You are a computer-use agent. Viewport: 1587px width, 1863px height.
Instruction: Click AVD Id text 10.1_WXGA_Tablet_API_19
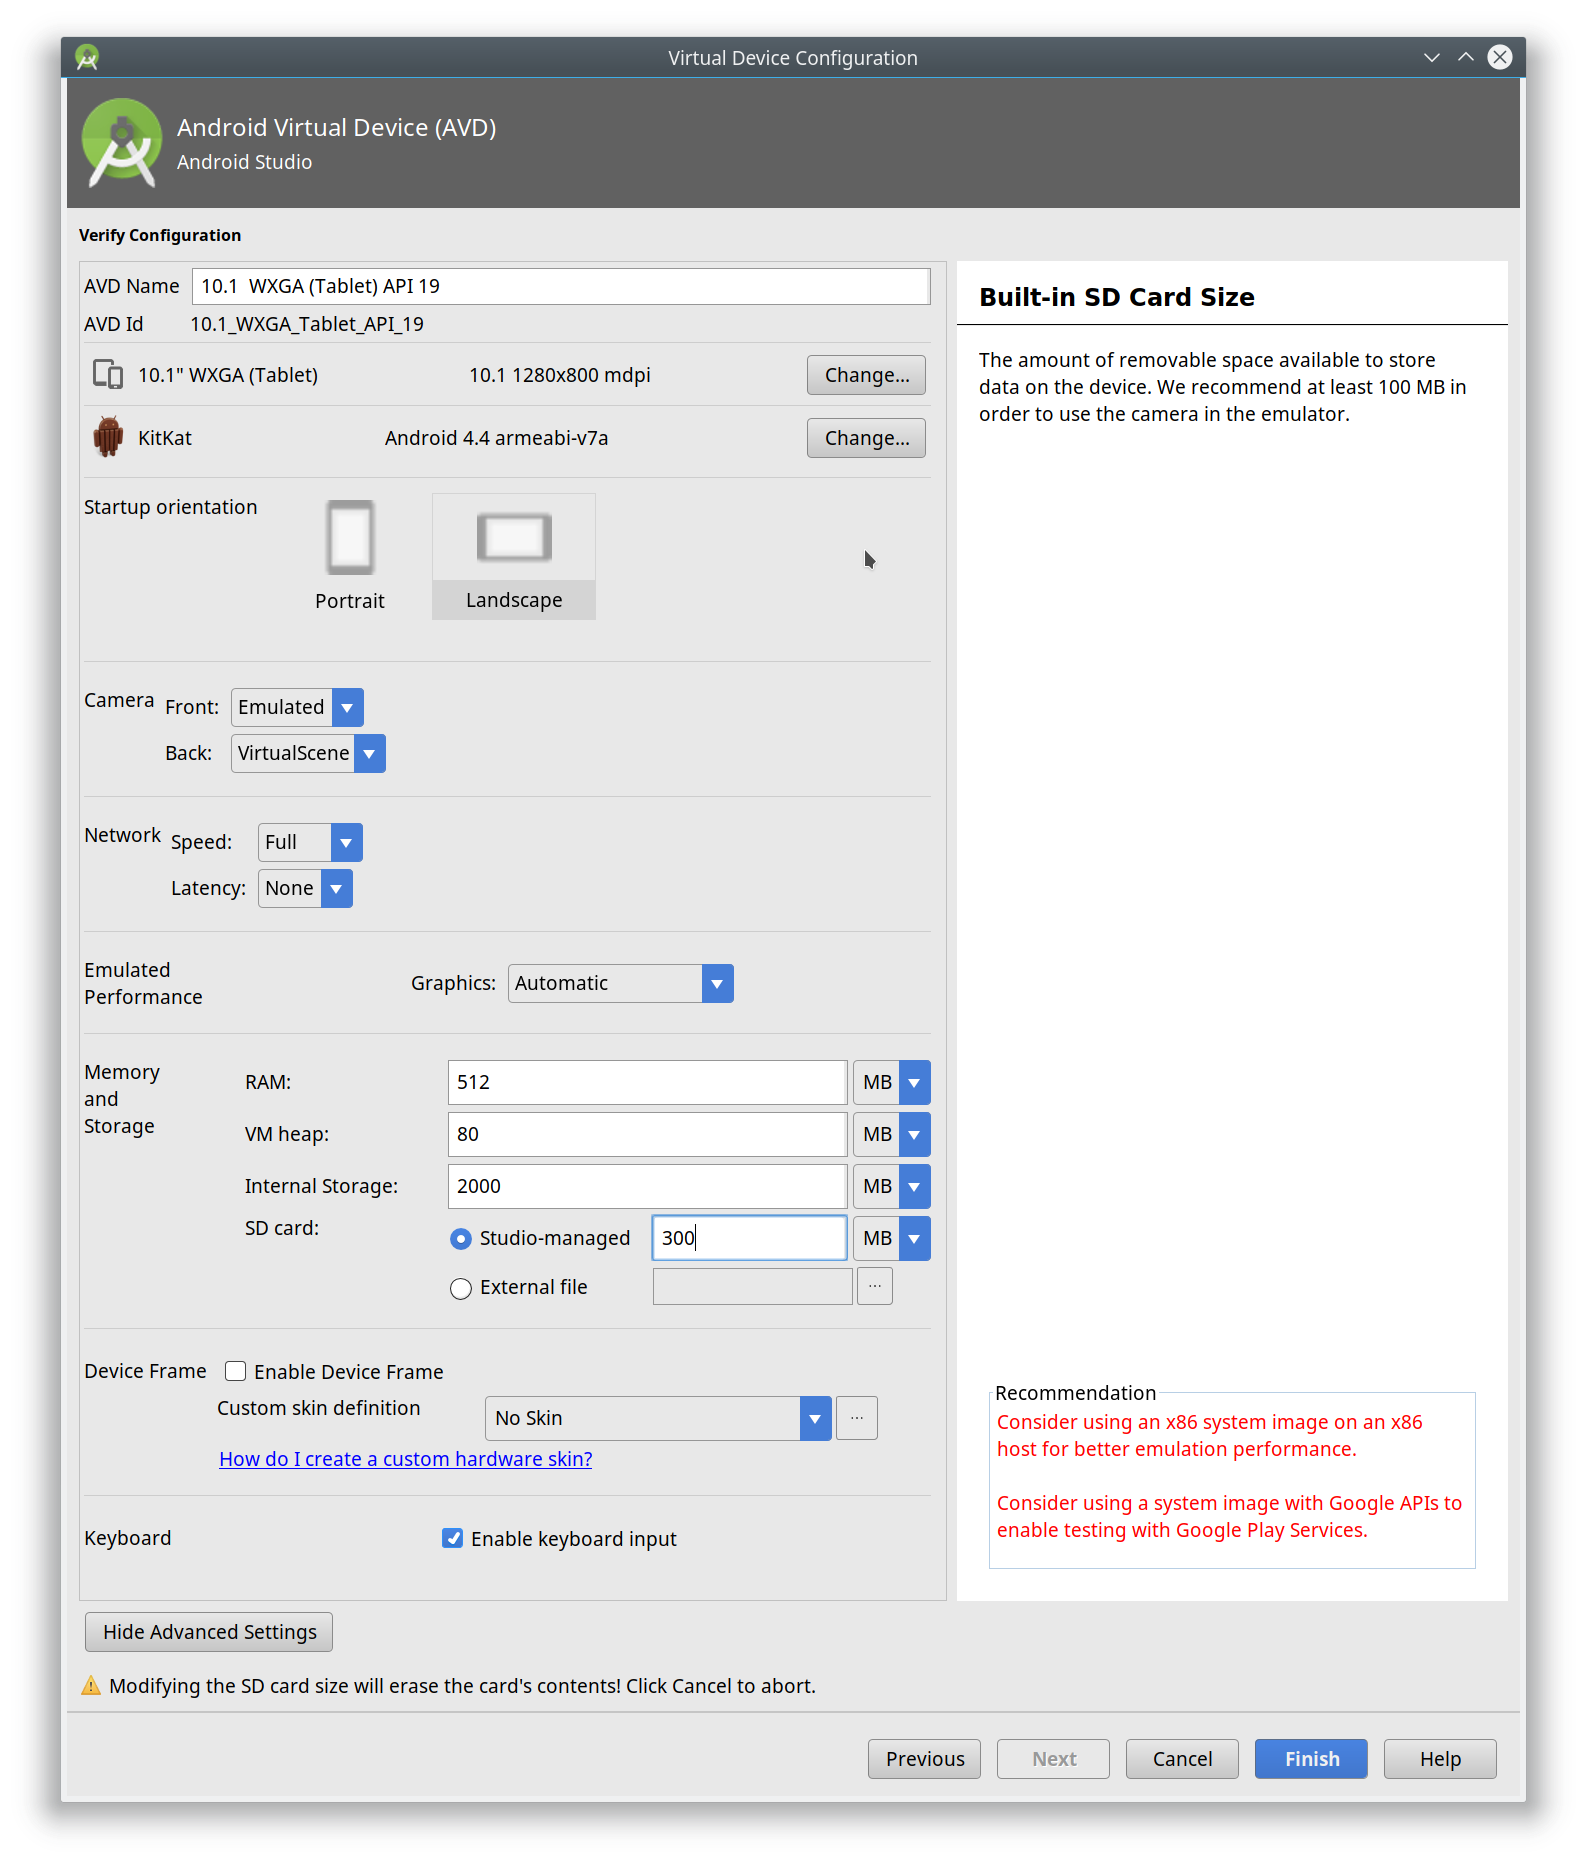coord(307,324)
